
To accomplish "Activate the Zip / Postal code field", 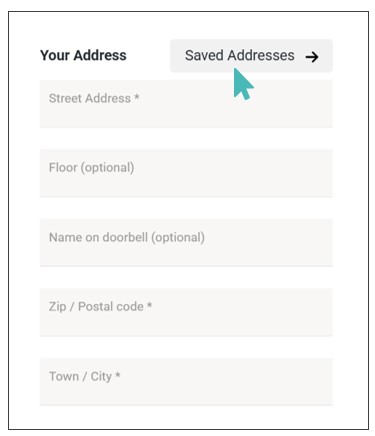I will pos(186,312).
